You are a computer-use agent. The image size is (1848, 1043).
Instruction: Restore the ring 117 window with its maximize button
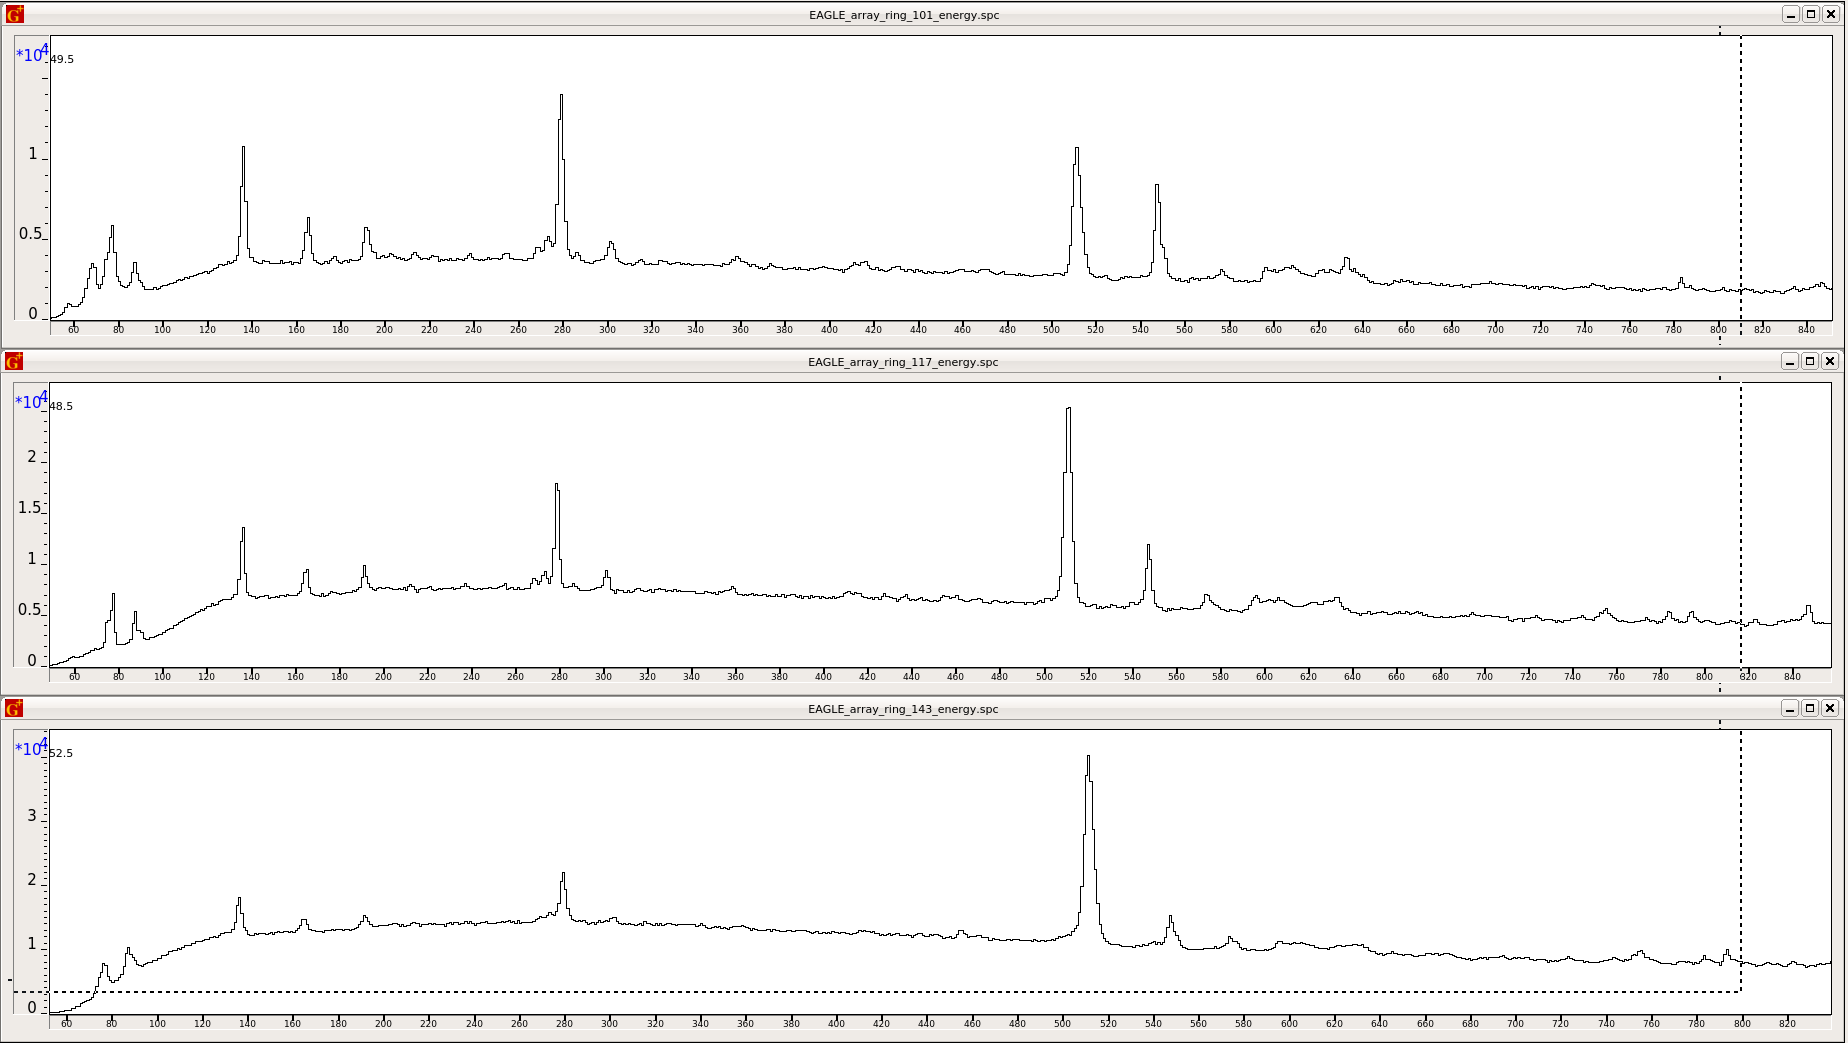[x=1810, y=361]
